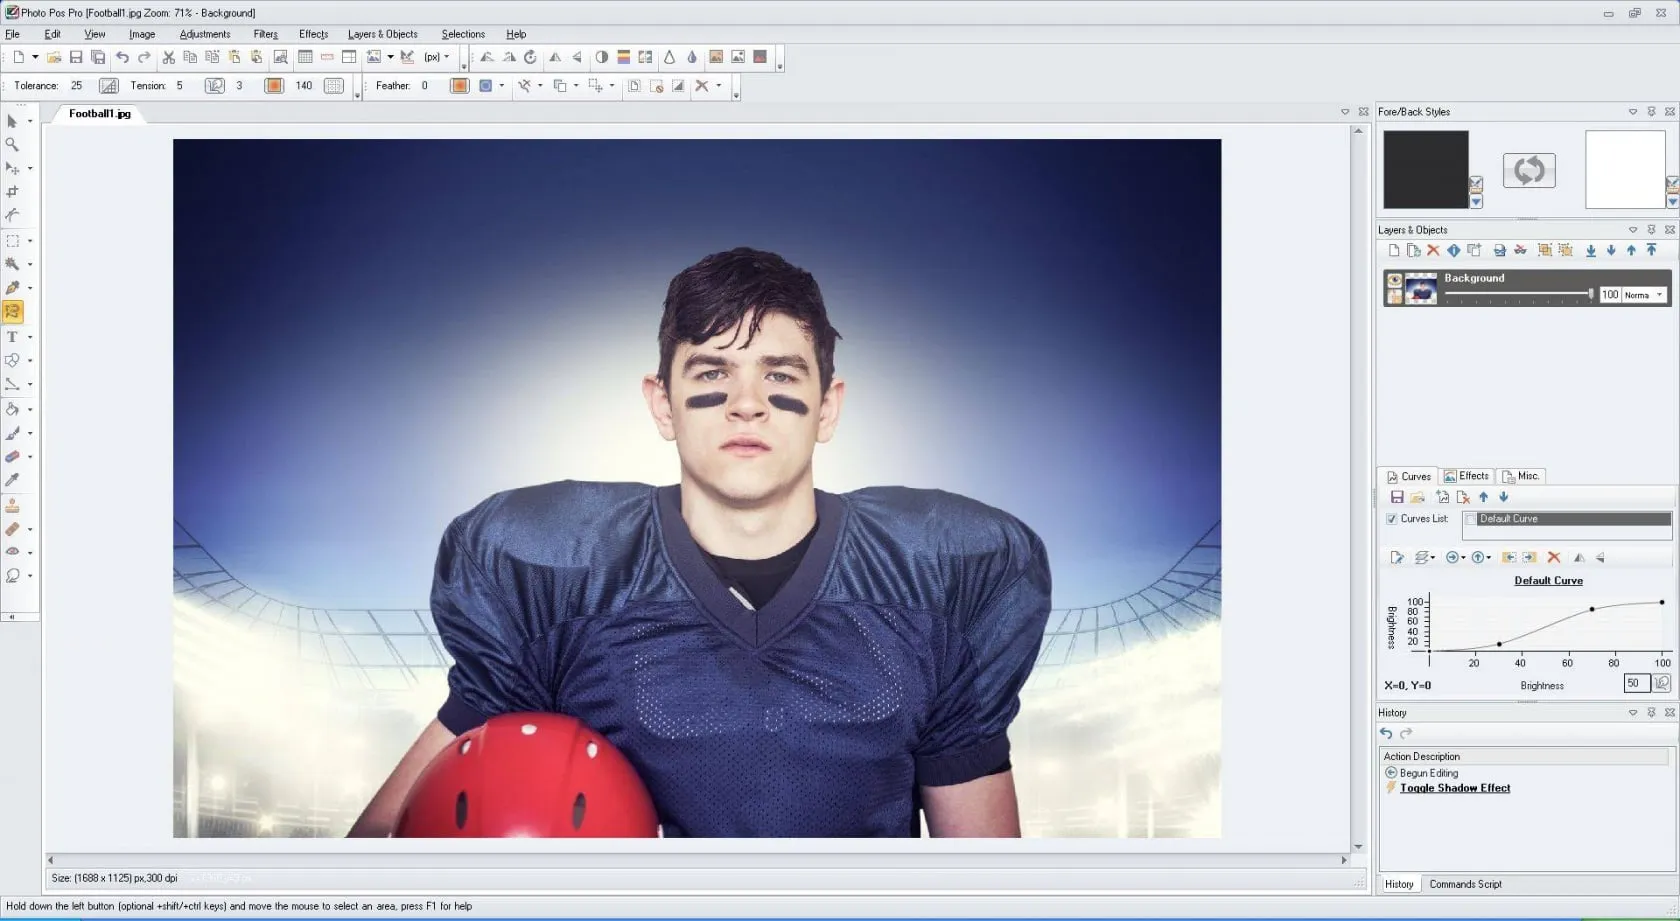1680x921 pixels.
Task: Check the Default Curve checkbox
Action: click(x=1470, y=519)
